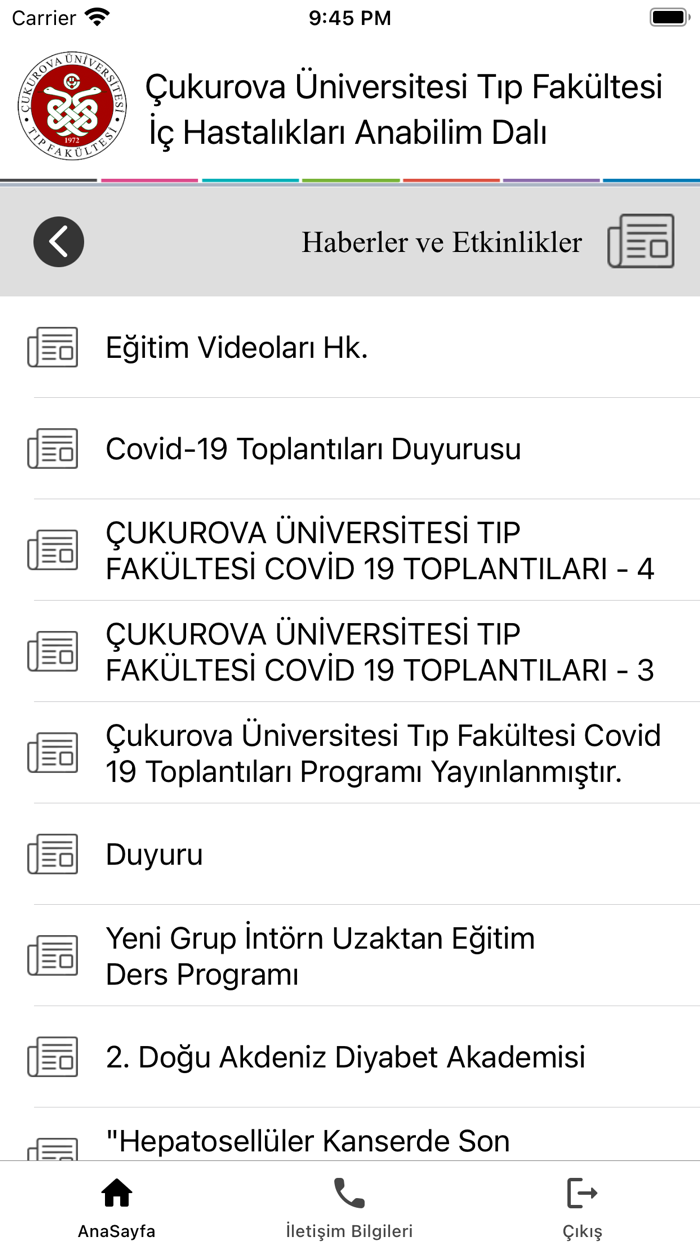Screen dimensions: 700x1244
Task: Switch to the İletişim Bilgileri tab
Action: tap(349, 1205)
